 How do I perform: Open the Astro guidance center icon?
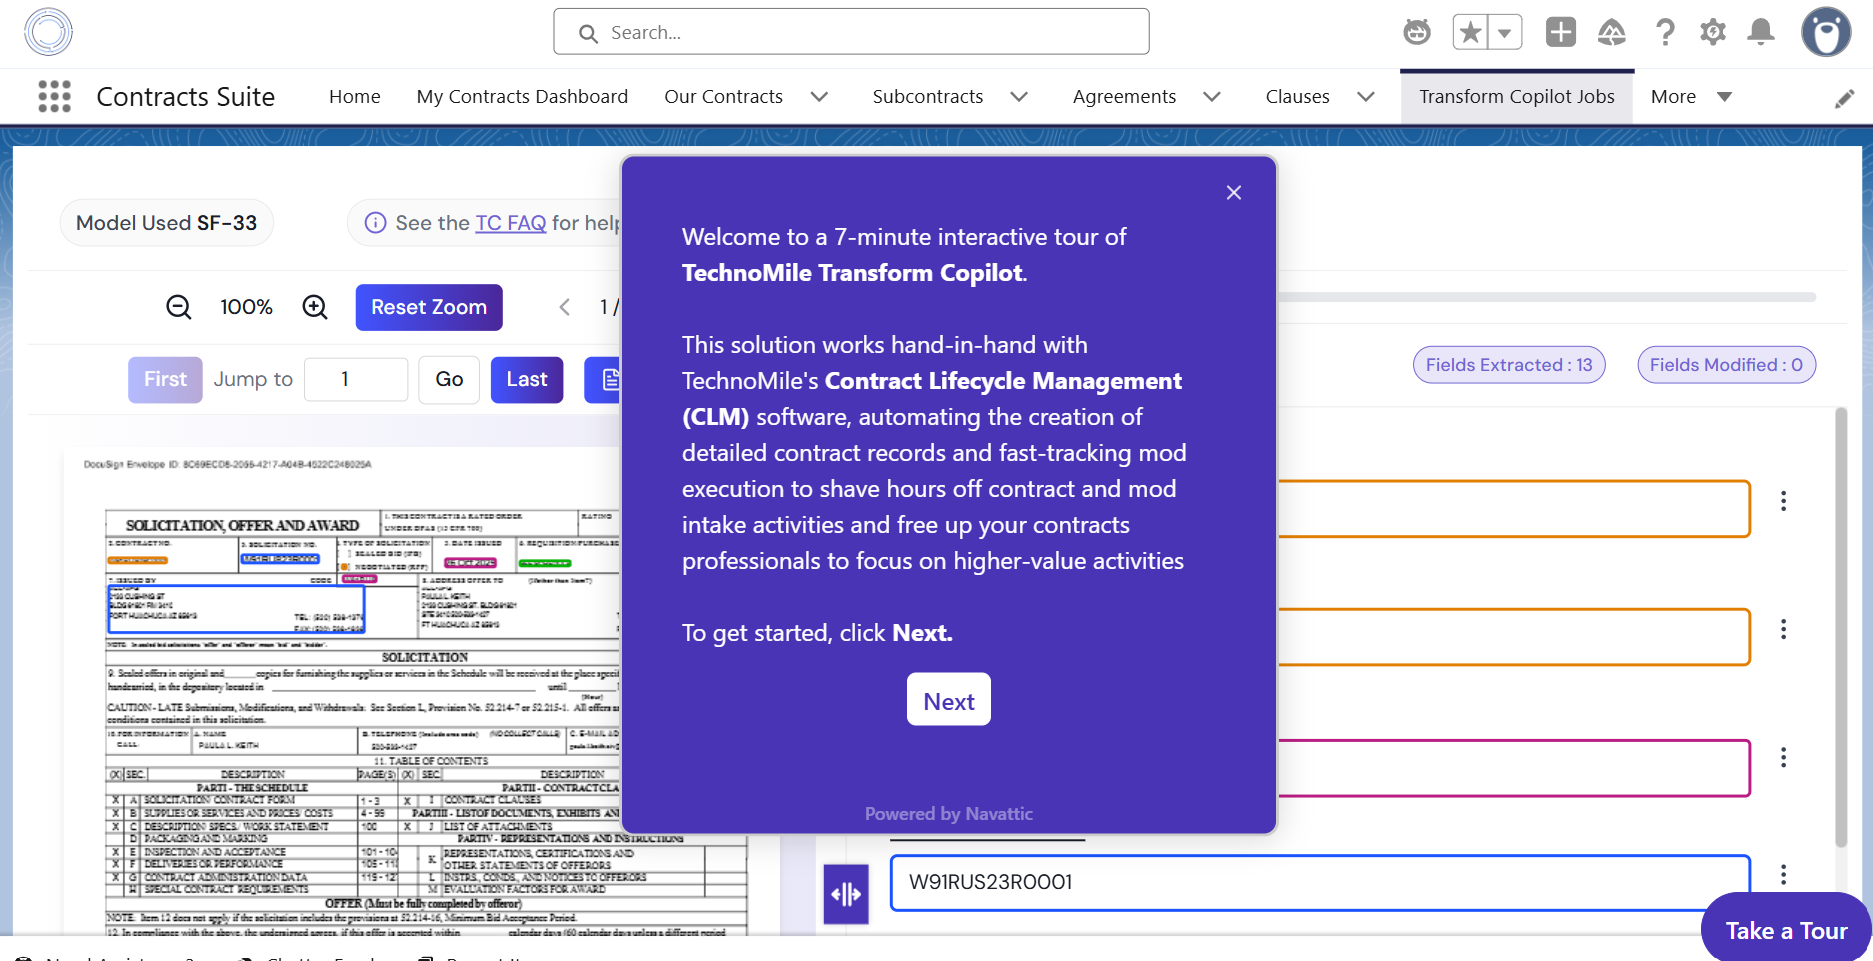pos(1417,32)
